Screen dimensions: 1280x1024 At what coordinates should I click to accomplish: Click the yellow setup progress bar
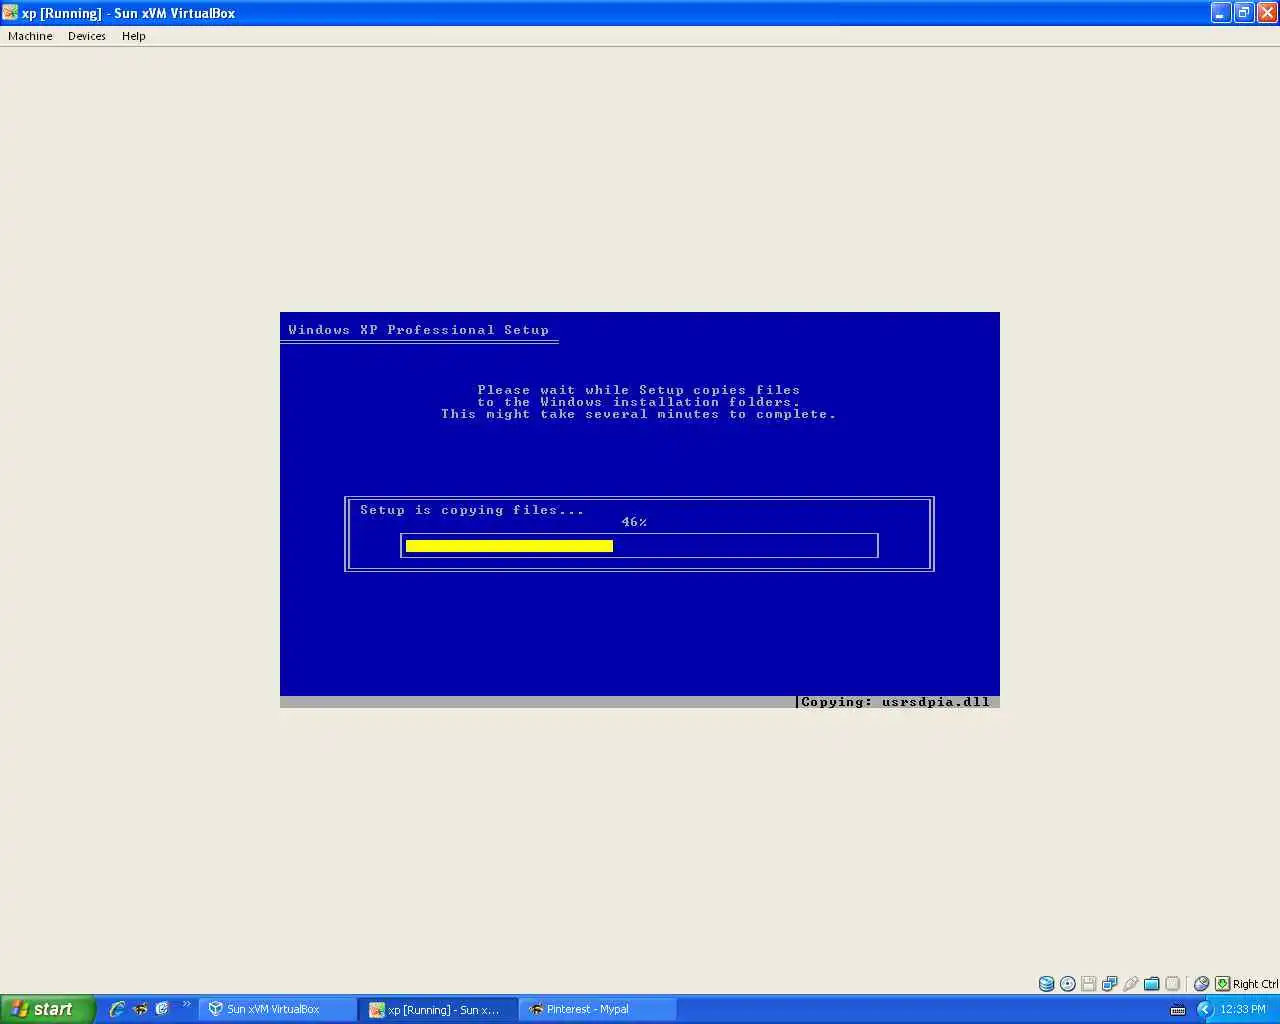coord(509,546)
